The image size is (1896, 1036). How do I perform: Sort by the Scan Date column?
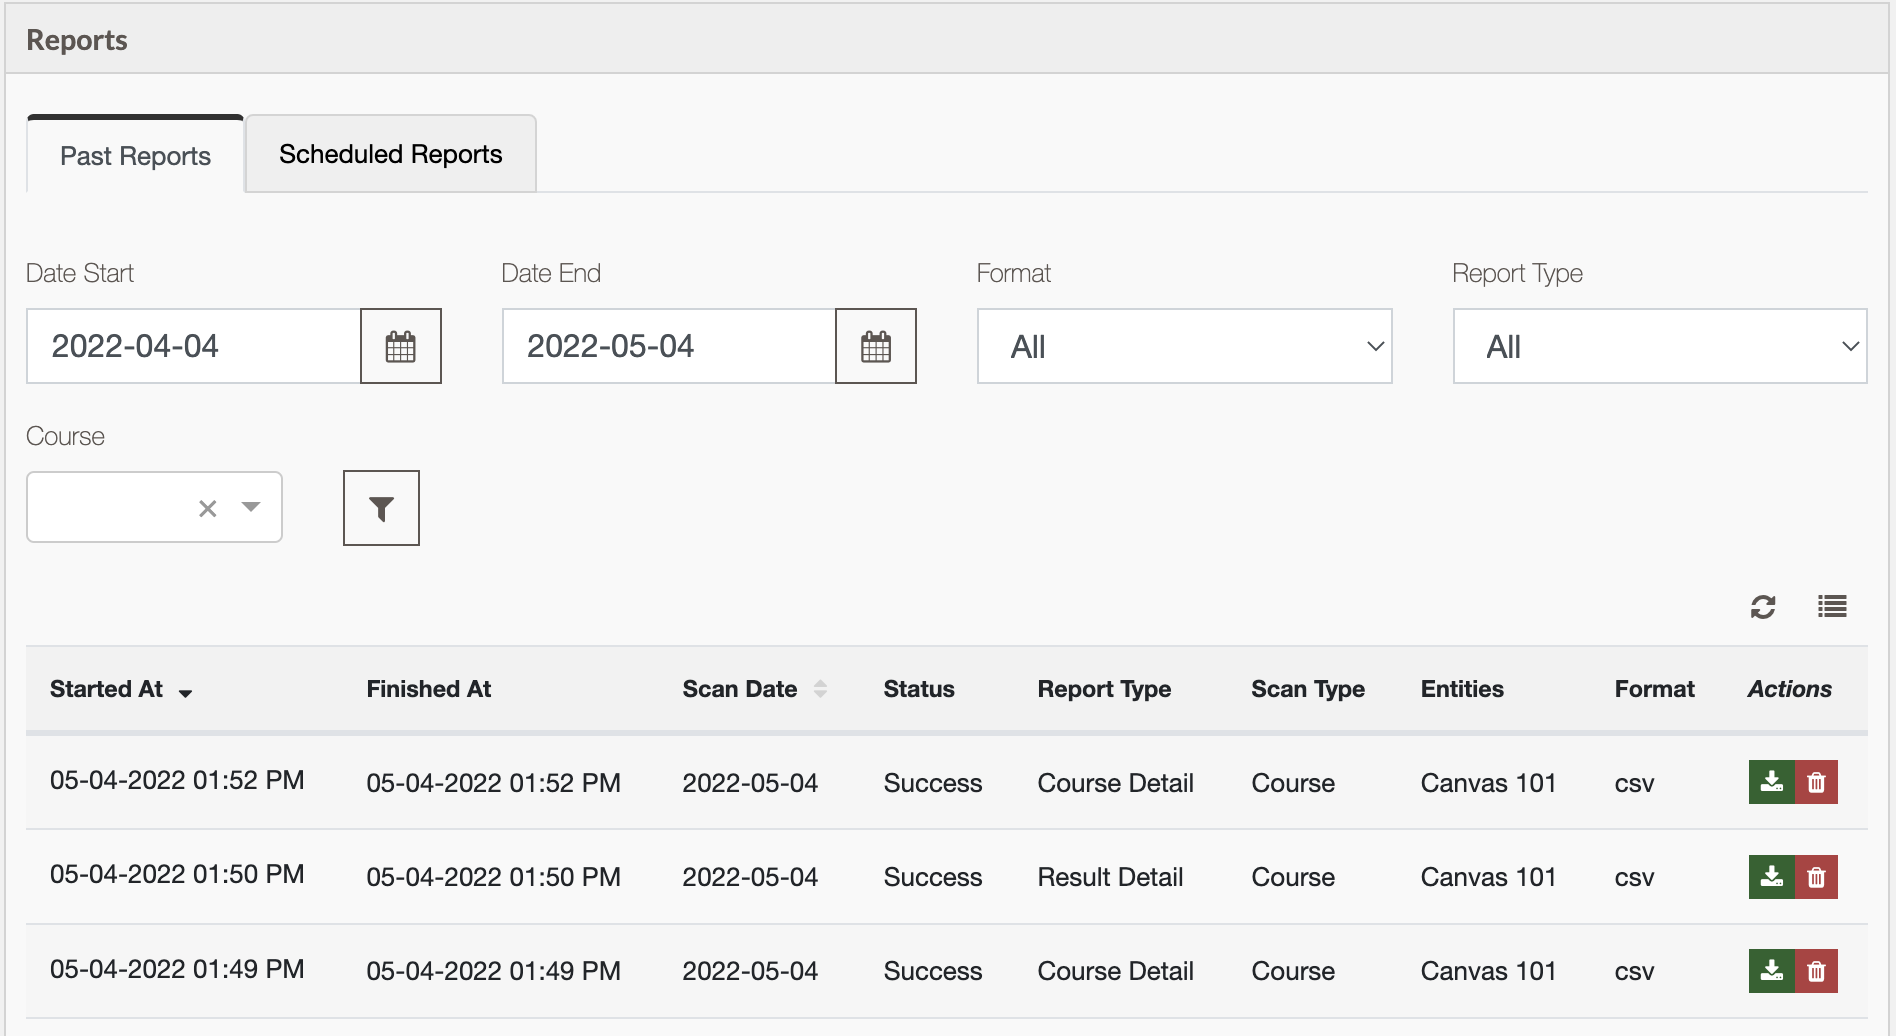click(755, 689)
